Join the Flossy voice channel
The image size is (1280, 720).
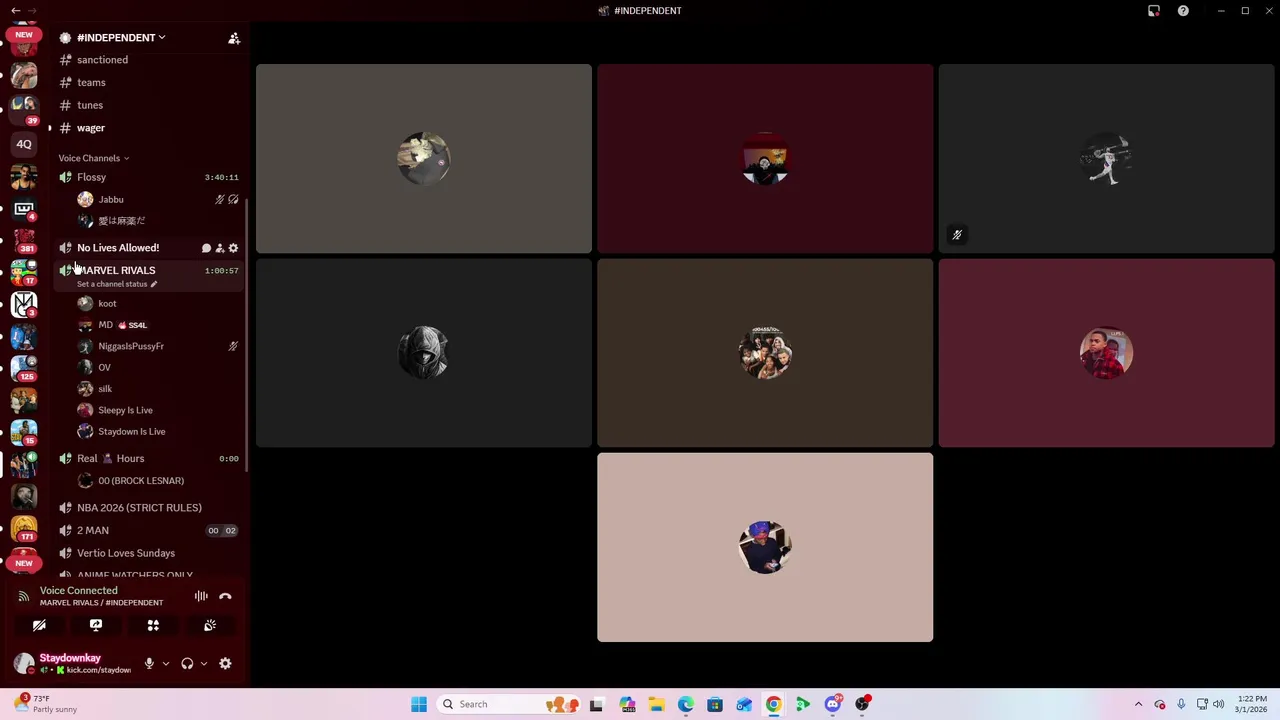[x=148, y=177]
